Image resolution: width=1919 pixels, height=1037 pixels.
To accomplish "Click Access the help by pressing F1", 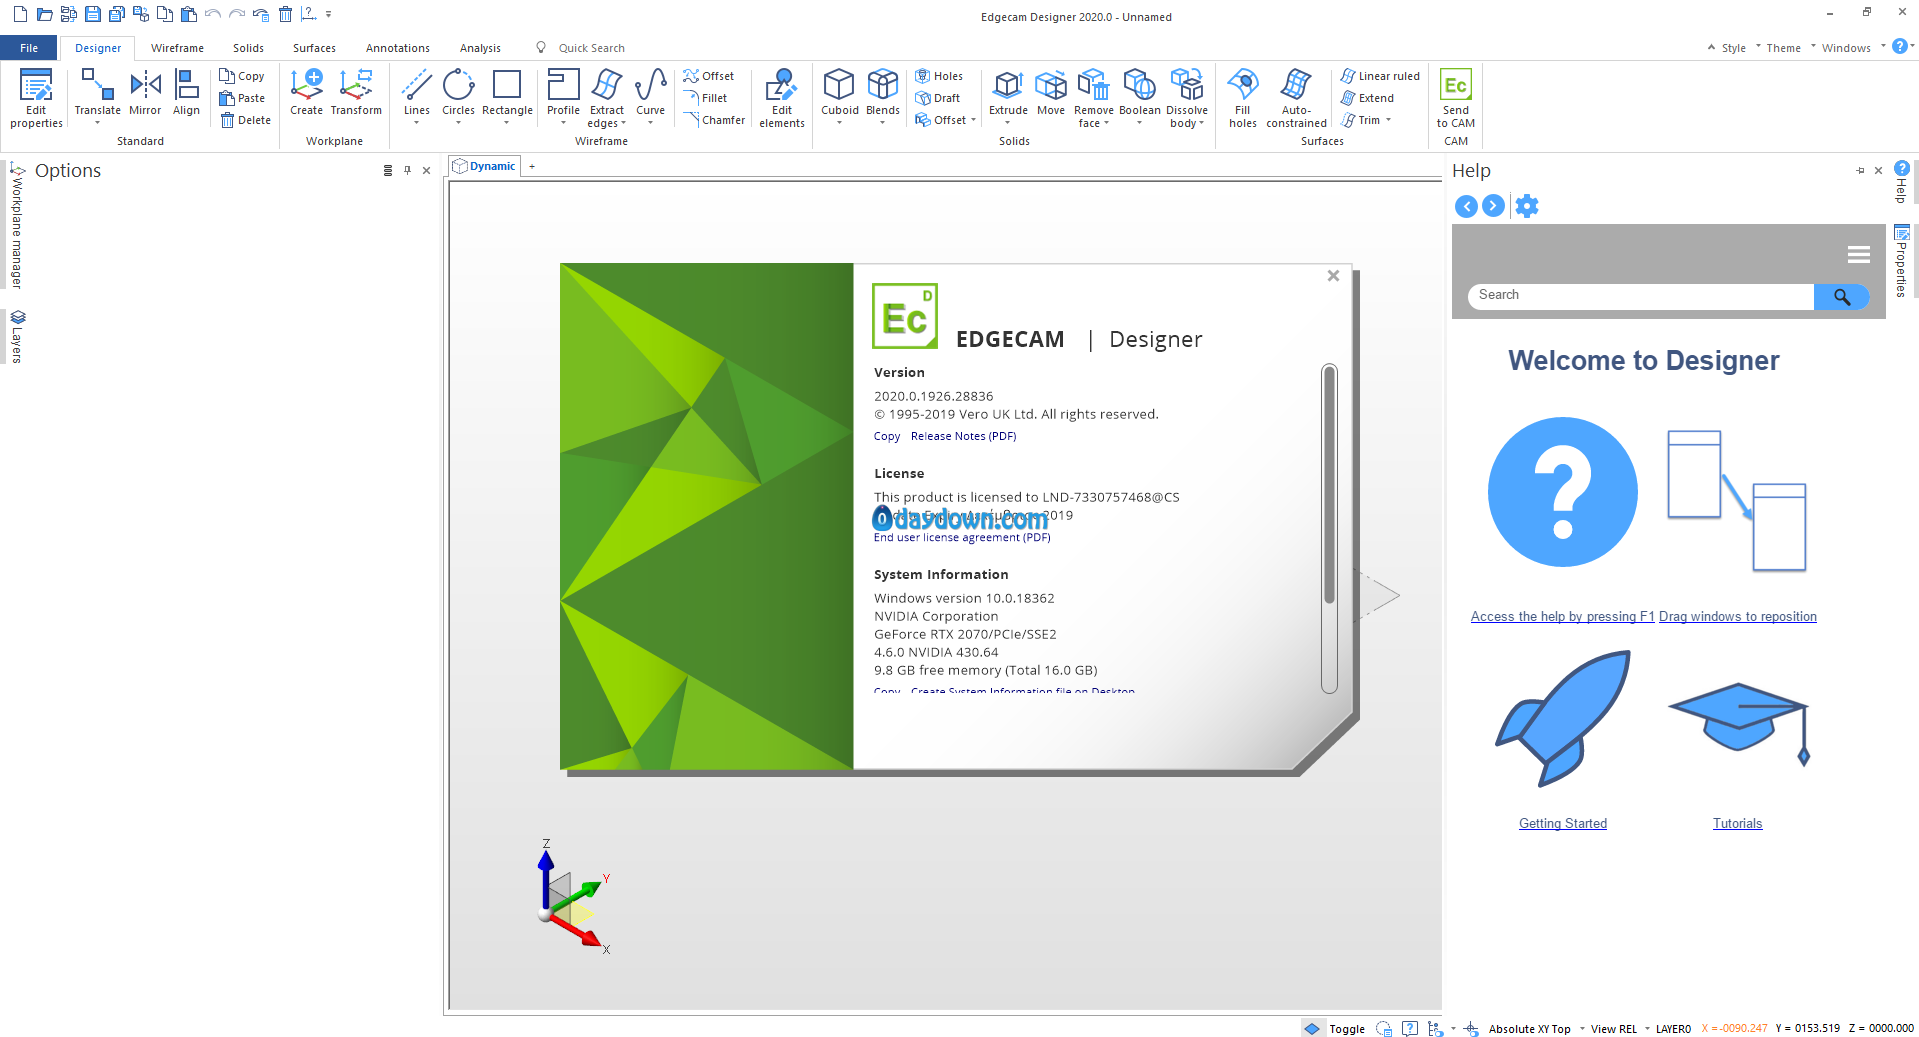I will coord(1562,617).
